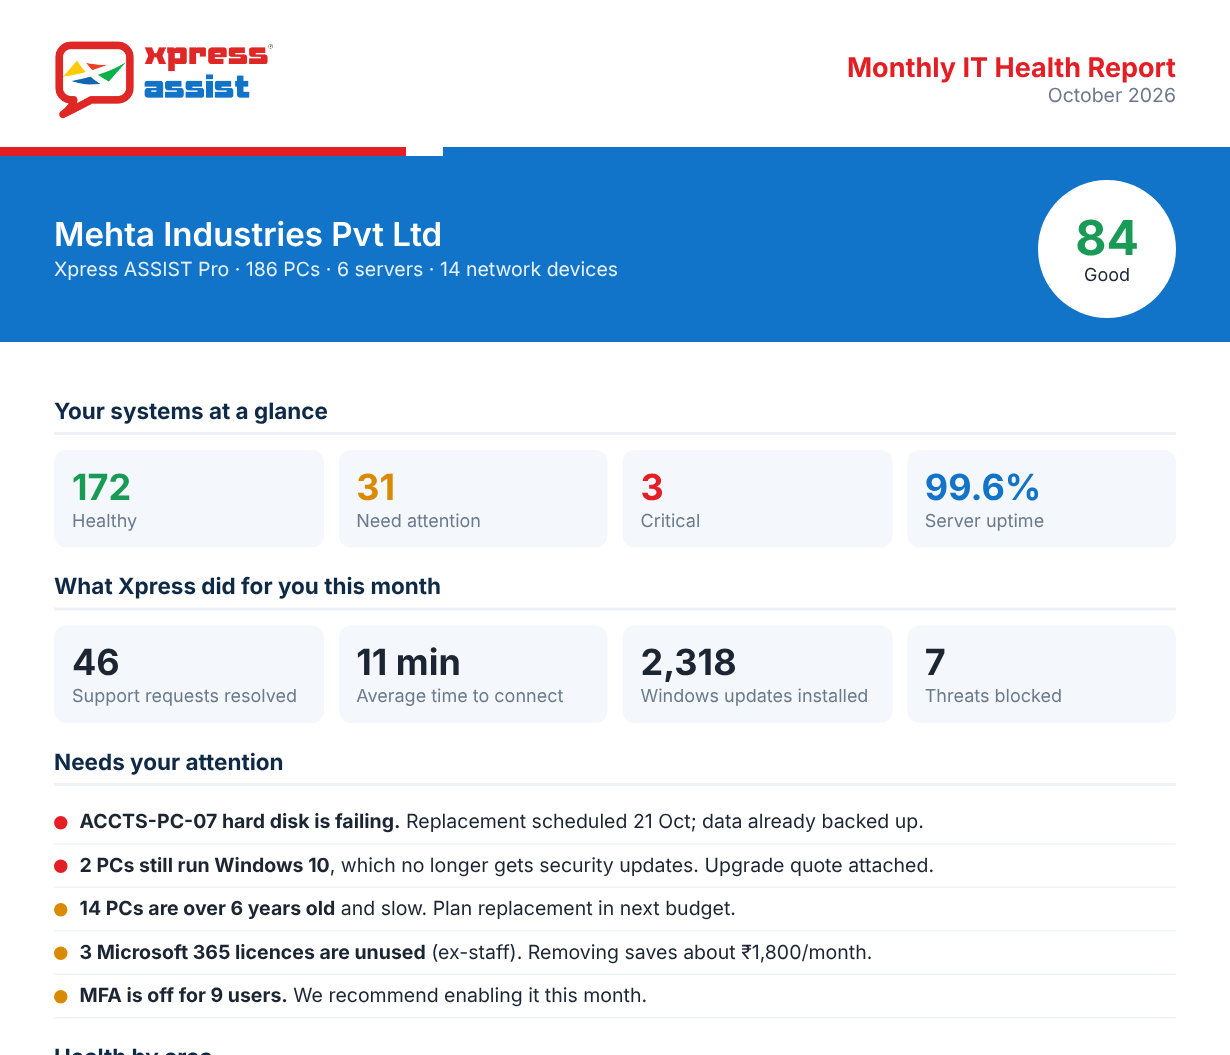Select the 99.6% Server uptime card

click(x=1042, y=498)
